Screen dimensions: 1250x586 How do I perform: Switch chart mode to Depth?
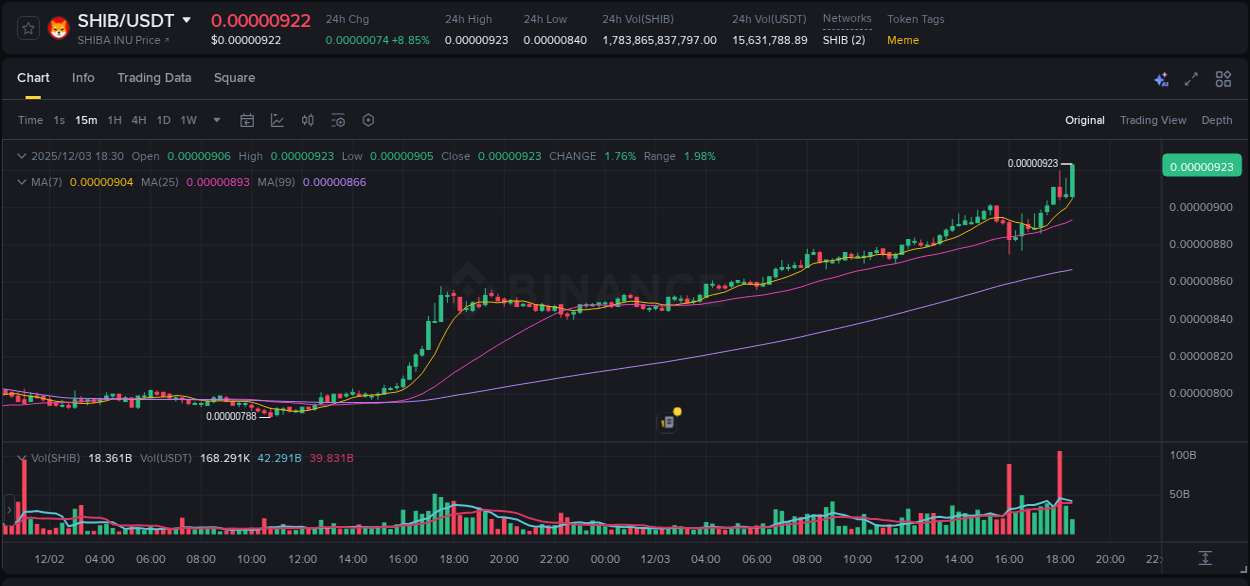[1216, 120]
